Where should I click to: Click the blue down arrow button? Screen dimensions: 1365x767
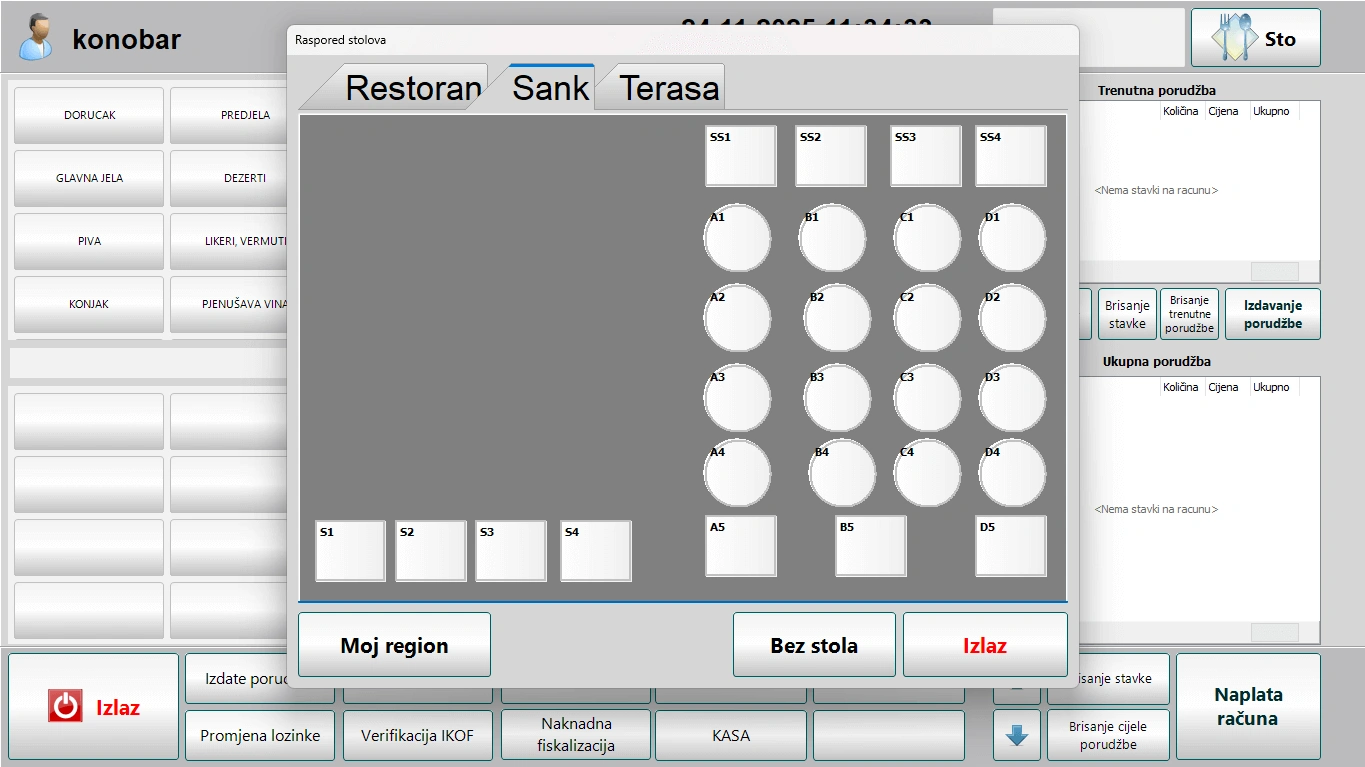[x=1017, y=736]
